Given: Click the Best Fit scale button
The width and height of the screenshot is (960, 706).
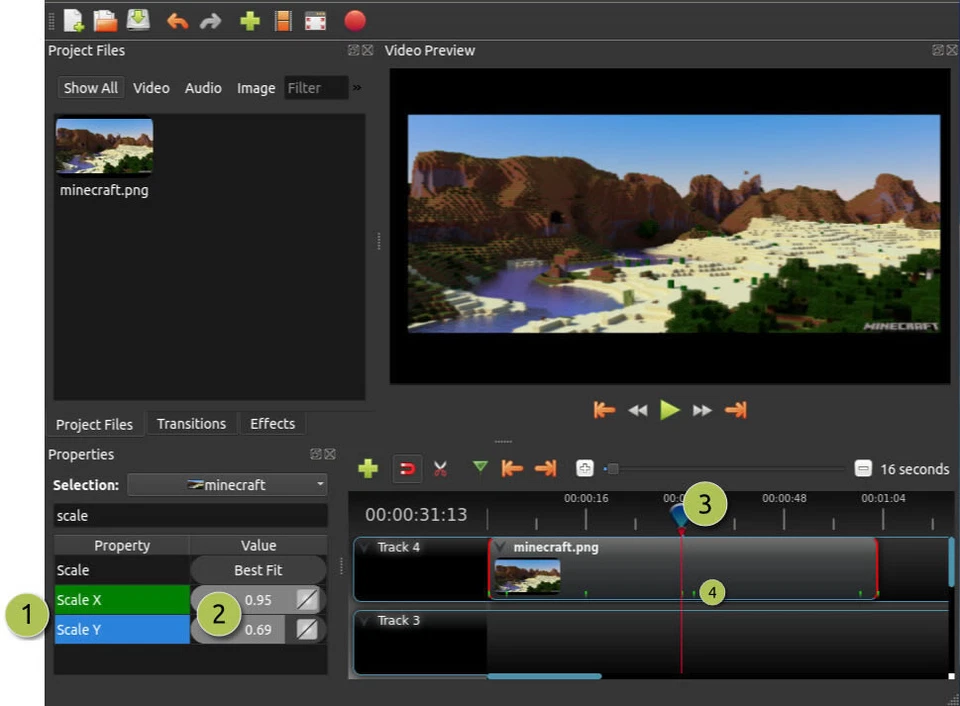Looking at the screenshot, I should click(257, 569).
